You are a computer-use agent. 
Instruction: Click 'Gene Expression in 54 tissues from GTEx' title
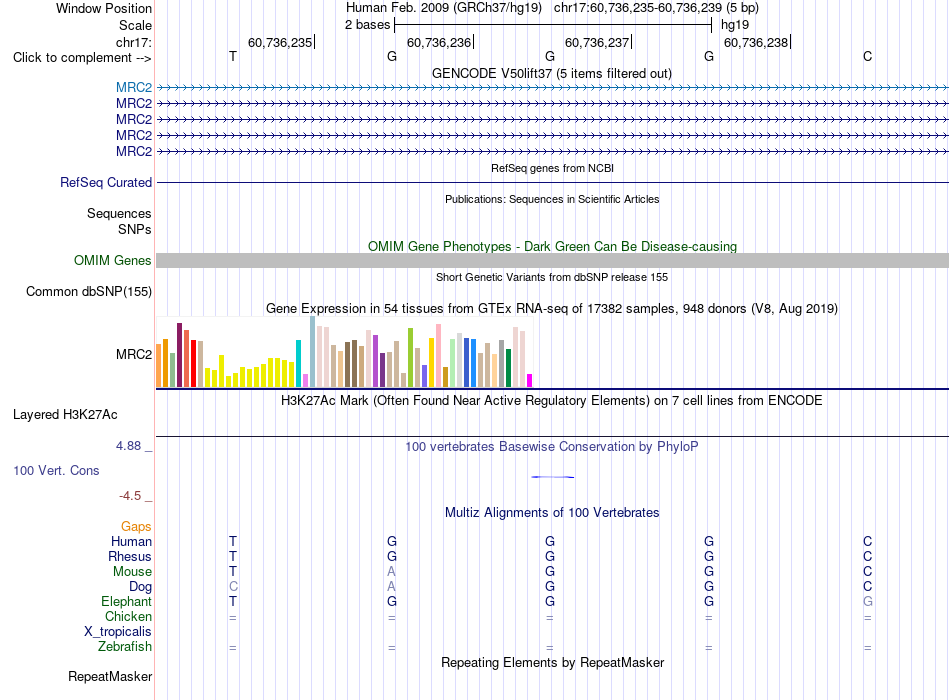[x=552, y=308]
